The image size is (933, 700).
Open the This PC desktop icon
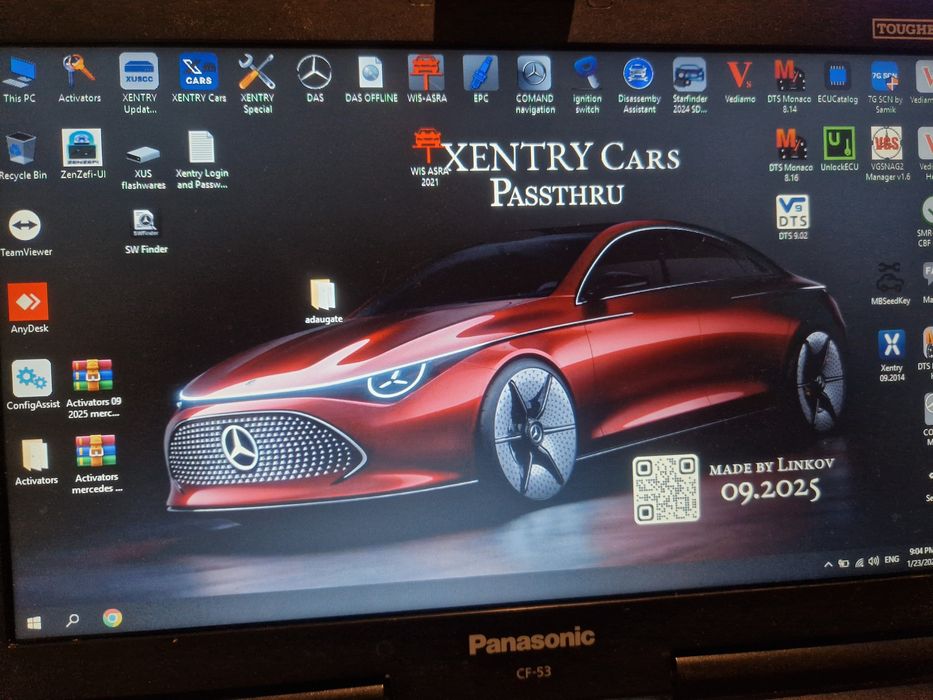click(x=19, y=80)
